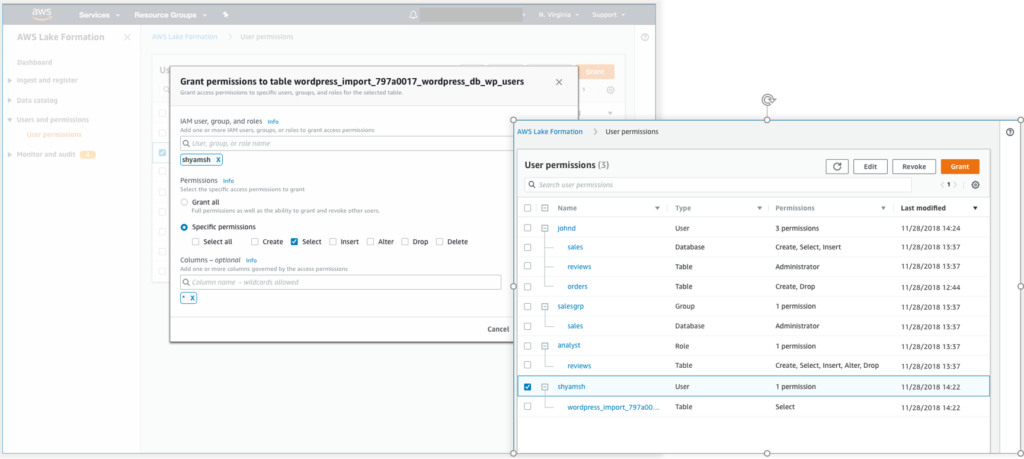This screenshot has height=459, width=1024.
Task: Open AWS Lake Formation breadcrumb link, front panel
Action: click(550, 131)
